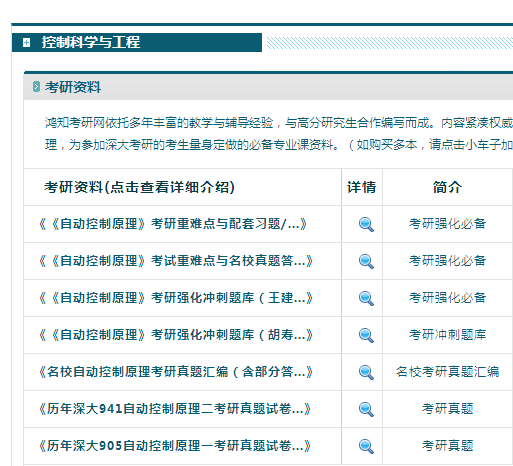Image resolution: width=513 pixels, height=466 pixels.
Task: Click the 详情 column header
Action: point(362,187)
